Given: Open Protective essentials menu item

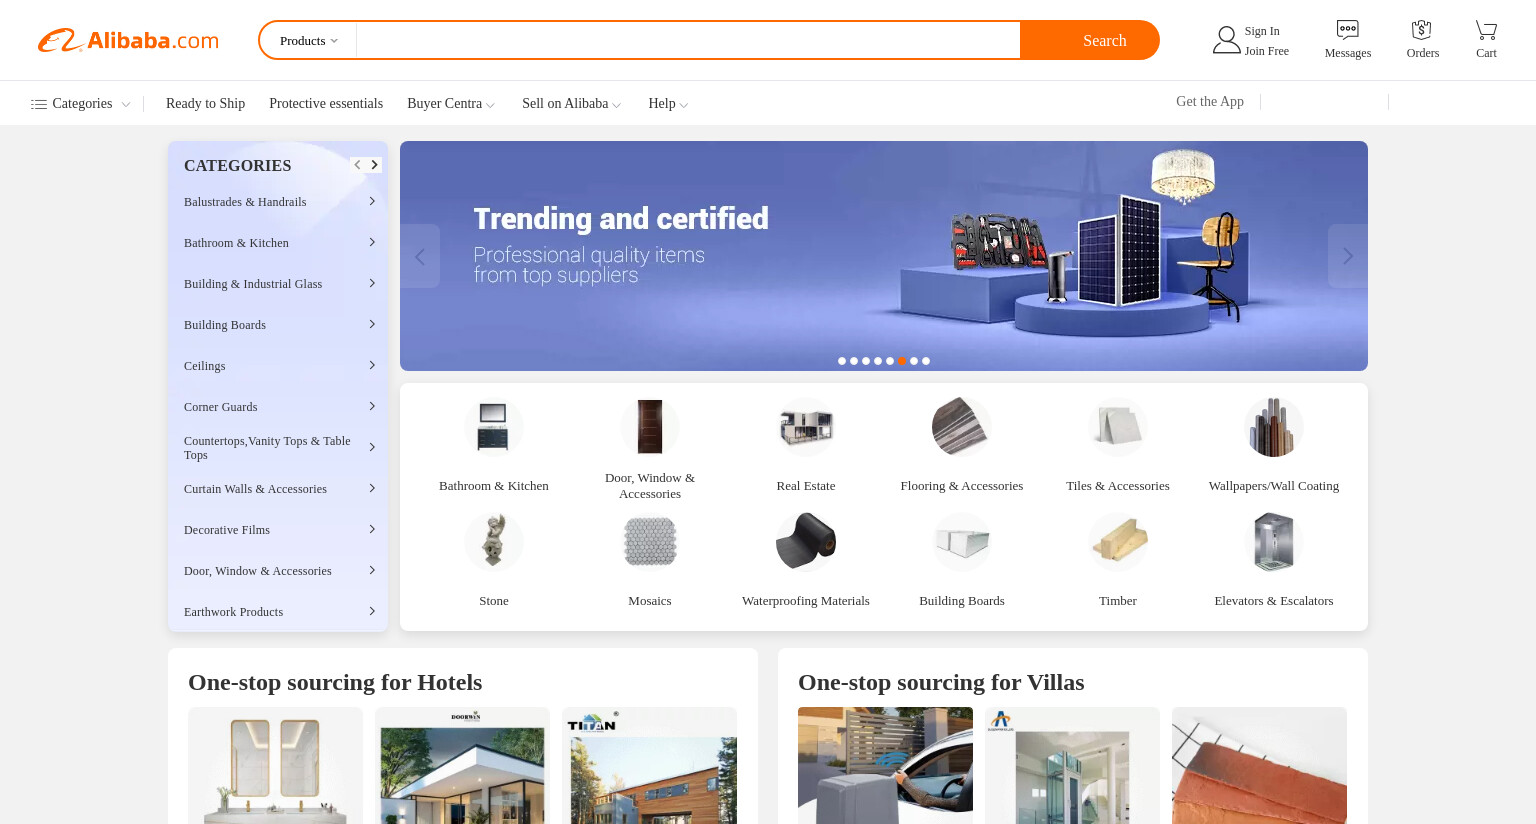Looking at the screenshot, I should [326, 104].
